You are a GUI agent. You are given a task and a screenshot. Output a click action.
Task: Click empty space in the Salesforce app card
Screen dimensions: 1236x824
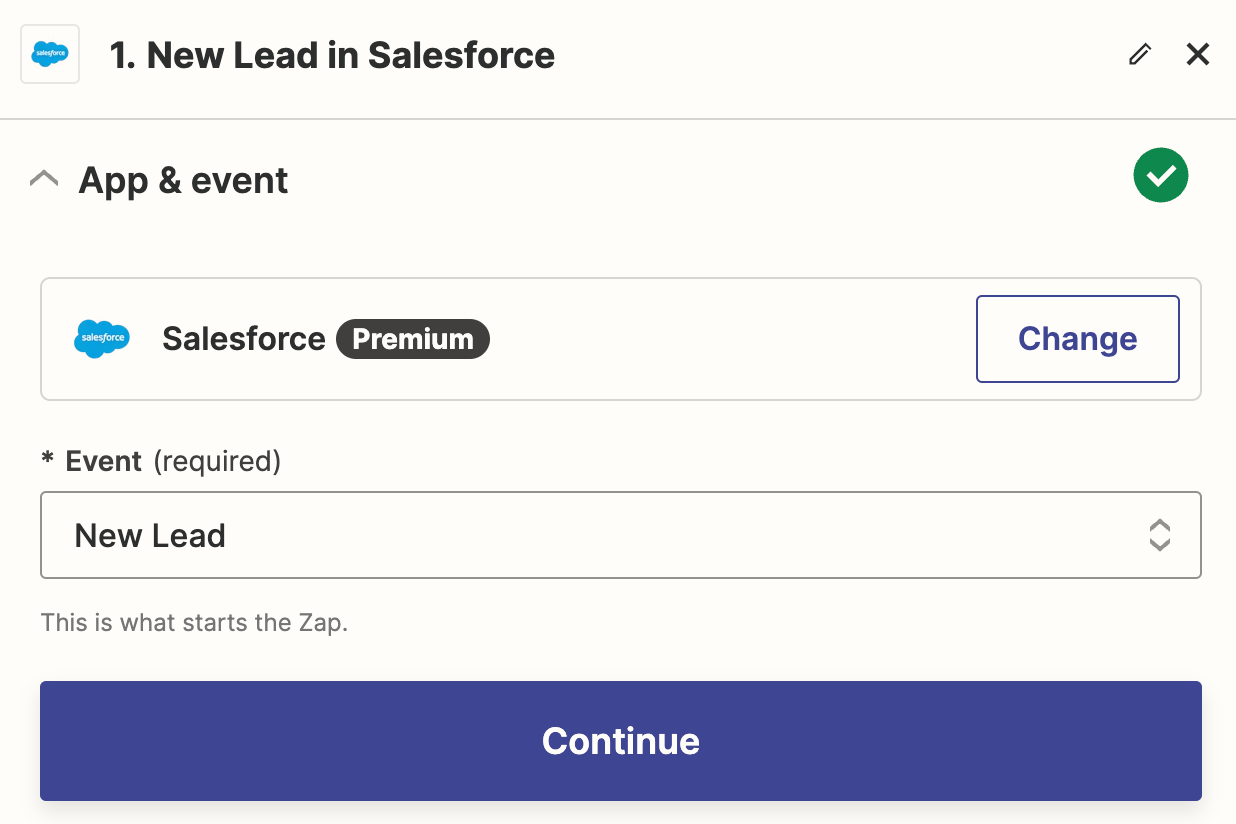coord(730,339)
